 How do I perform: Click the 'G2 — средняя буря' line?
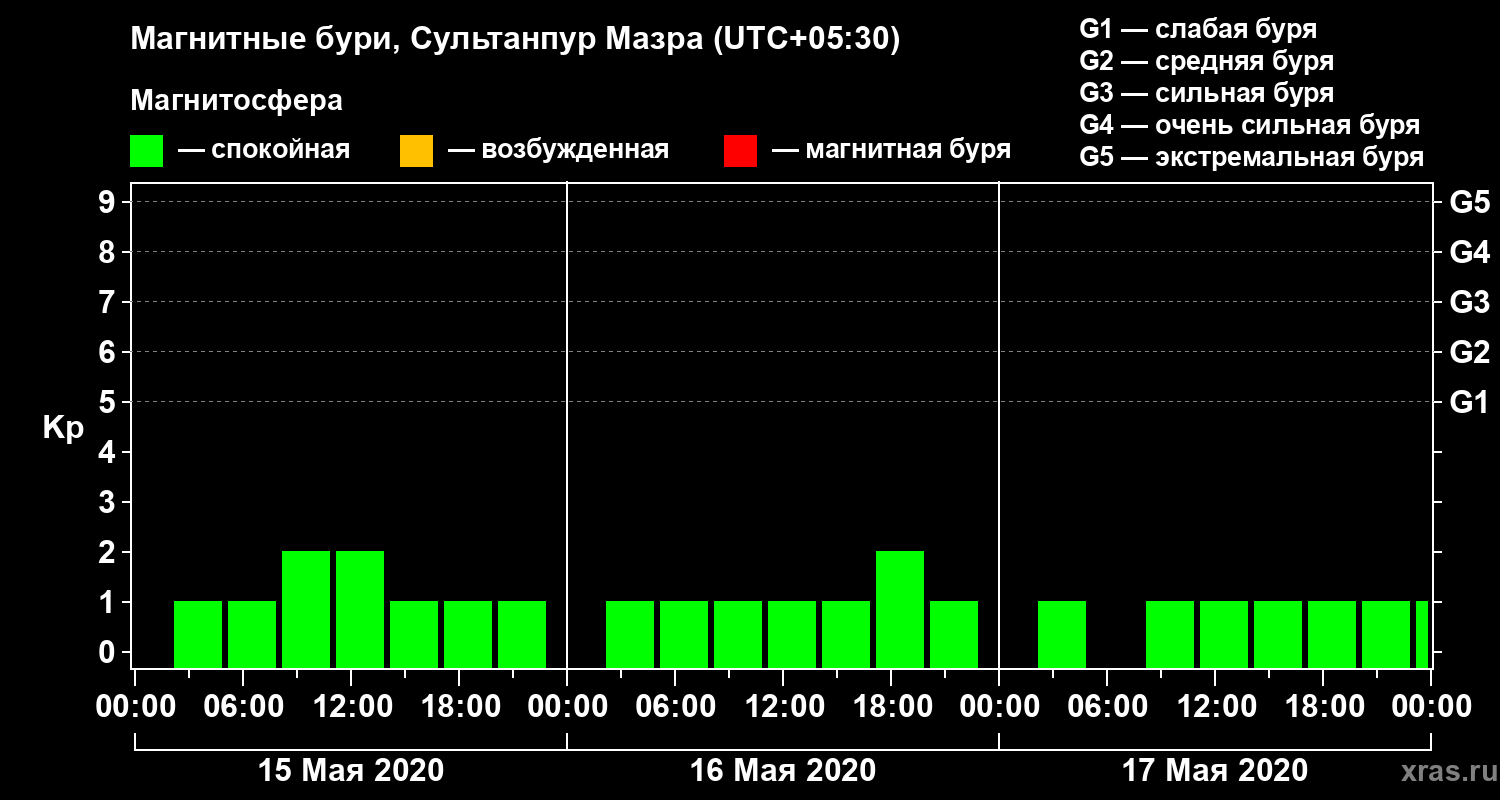tap(1207, 61)
